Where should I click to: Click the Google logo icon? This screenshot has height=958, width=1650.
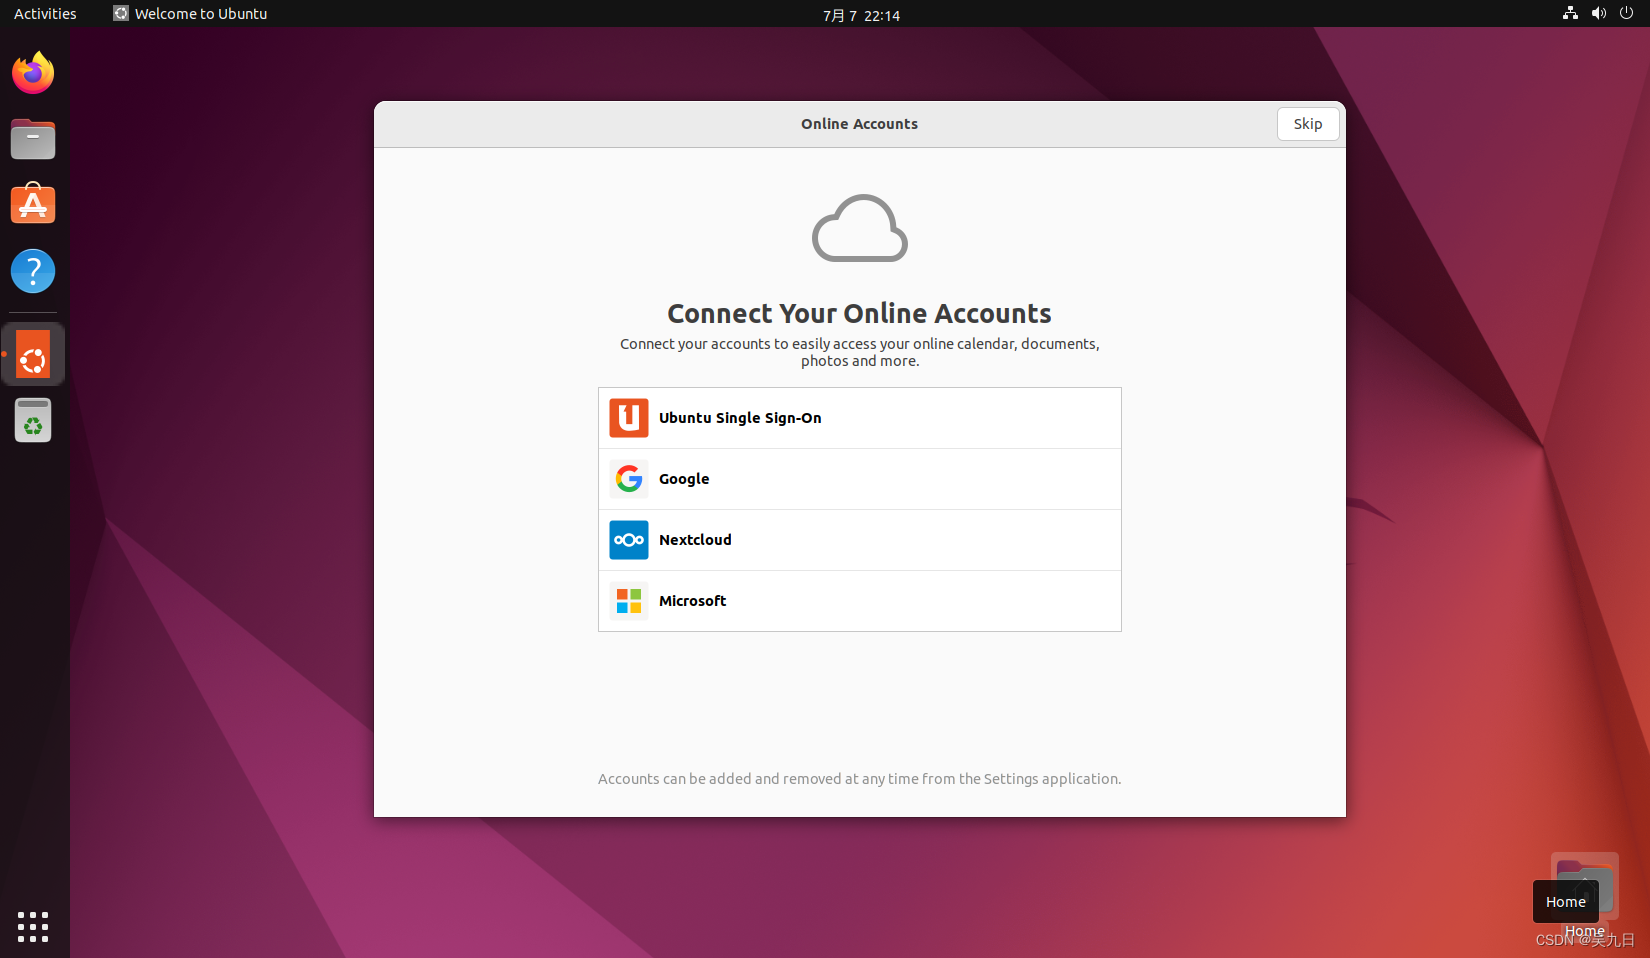(629, 479)
